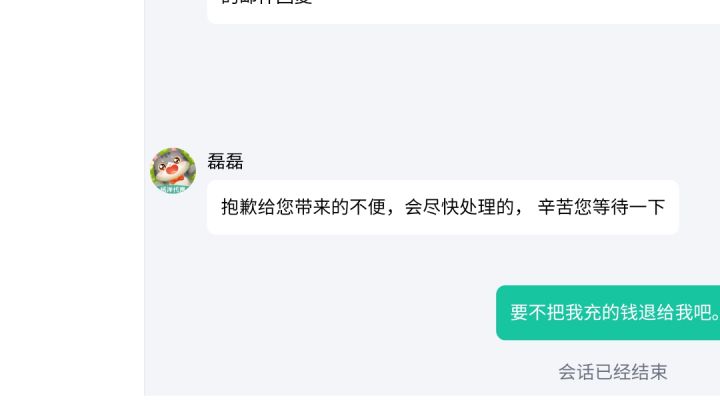
Task: Click the 会话已经结束 status notice
Action: (613, 372)
